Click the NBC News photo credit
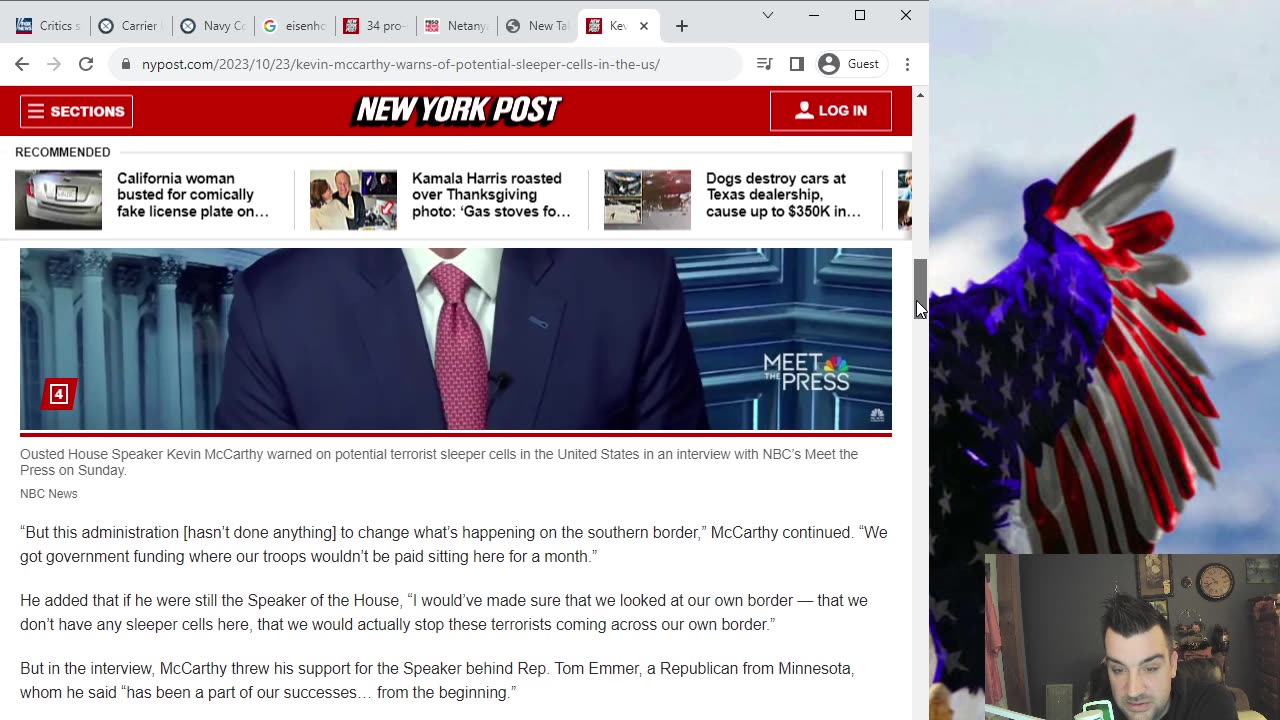Screen dimensions: 1280x720 [48, 494]
